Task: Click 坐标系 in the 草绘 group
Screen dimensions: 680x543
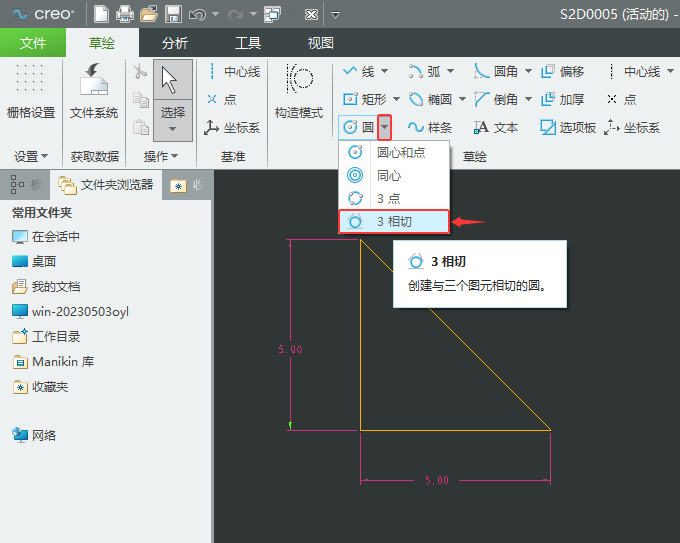Action: tap(632, 128)
